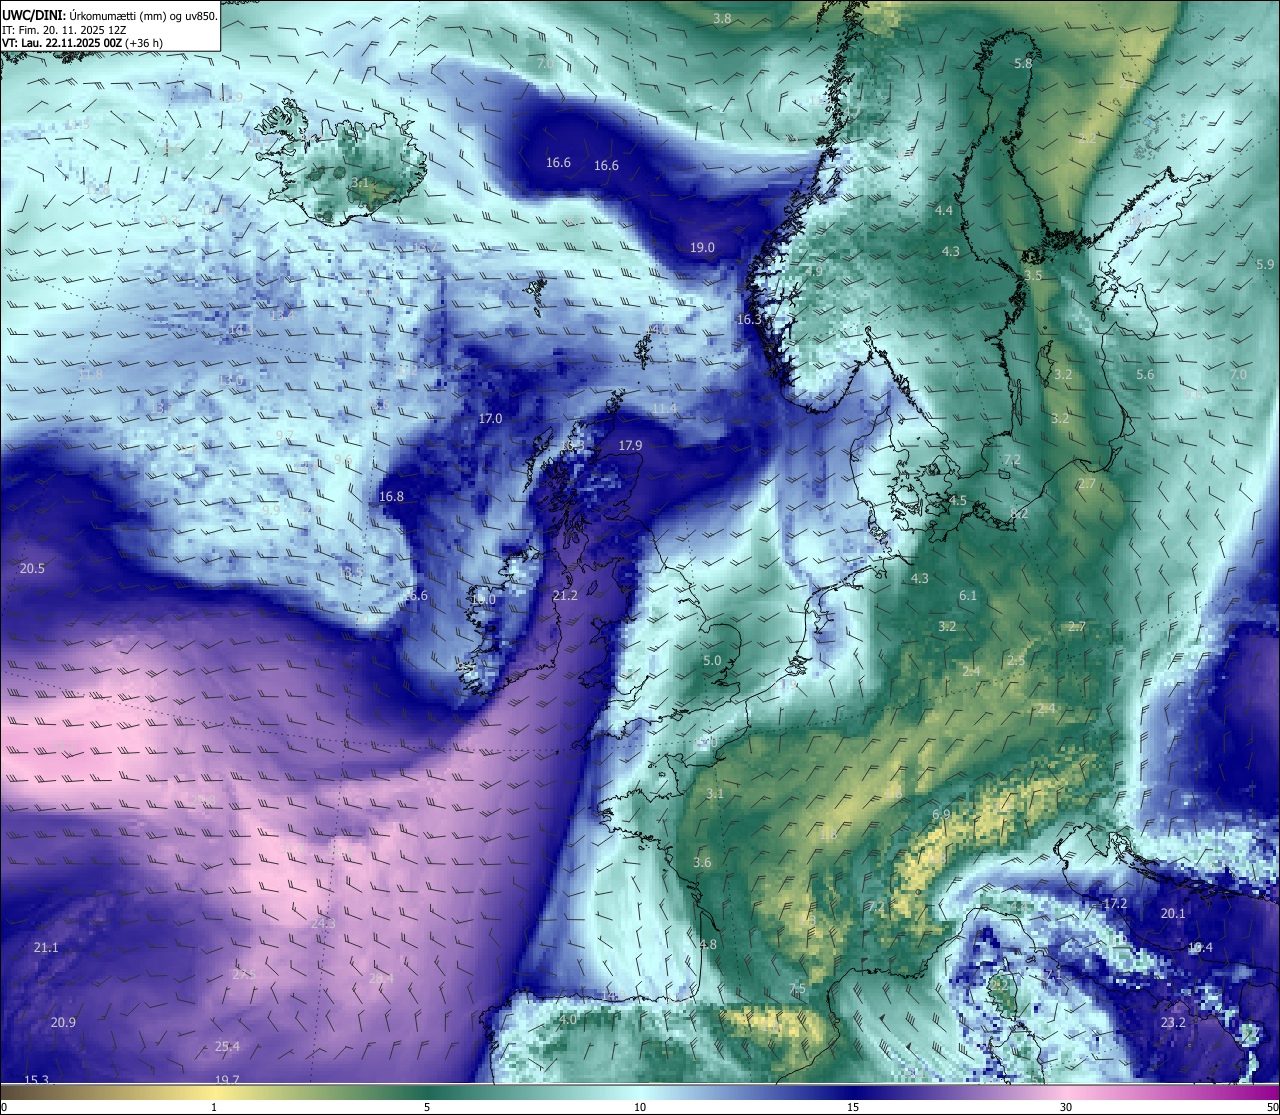Click the '4.4' value over Sweden

pos(944,210)
